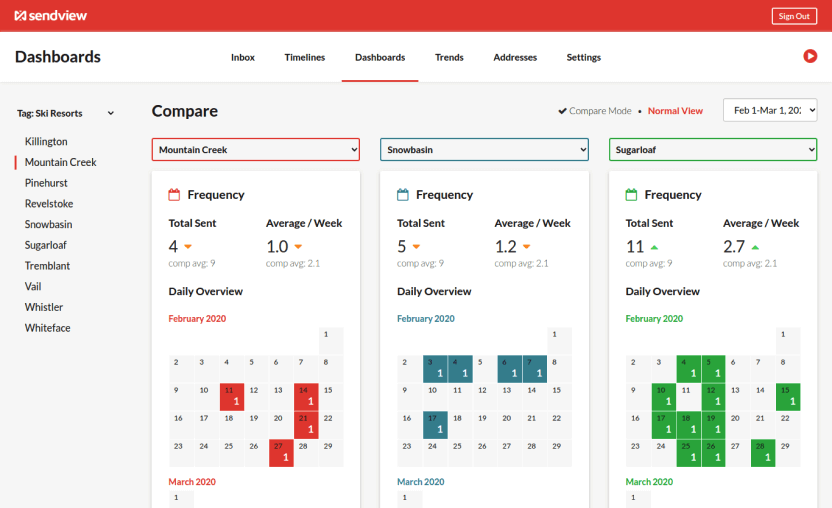
Task: Click red Feb 27 cell in Mountain Creek
Action: (281, 453)
